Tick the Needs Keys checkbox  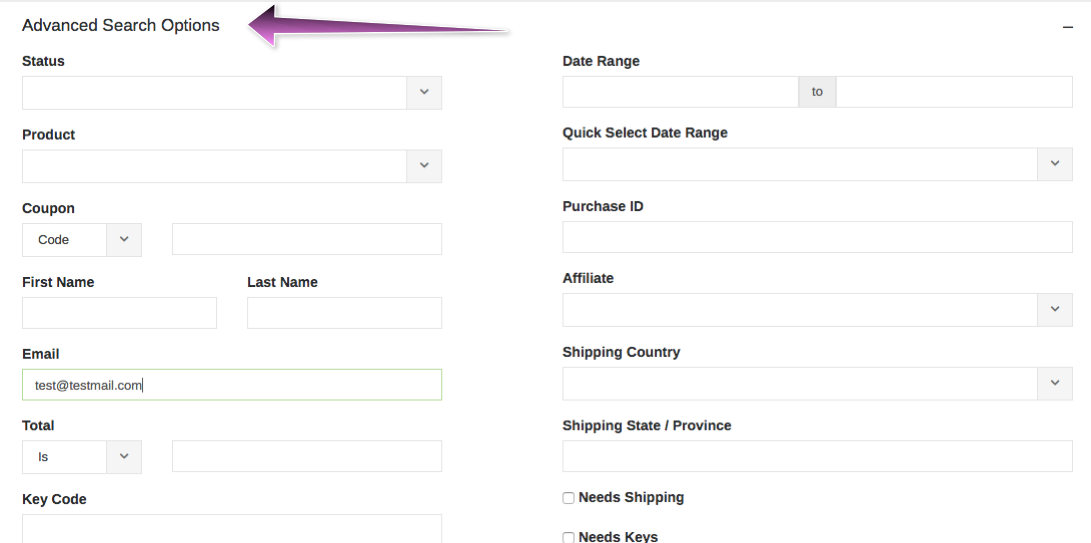click(x=568, y=537)
